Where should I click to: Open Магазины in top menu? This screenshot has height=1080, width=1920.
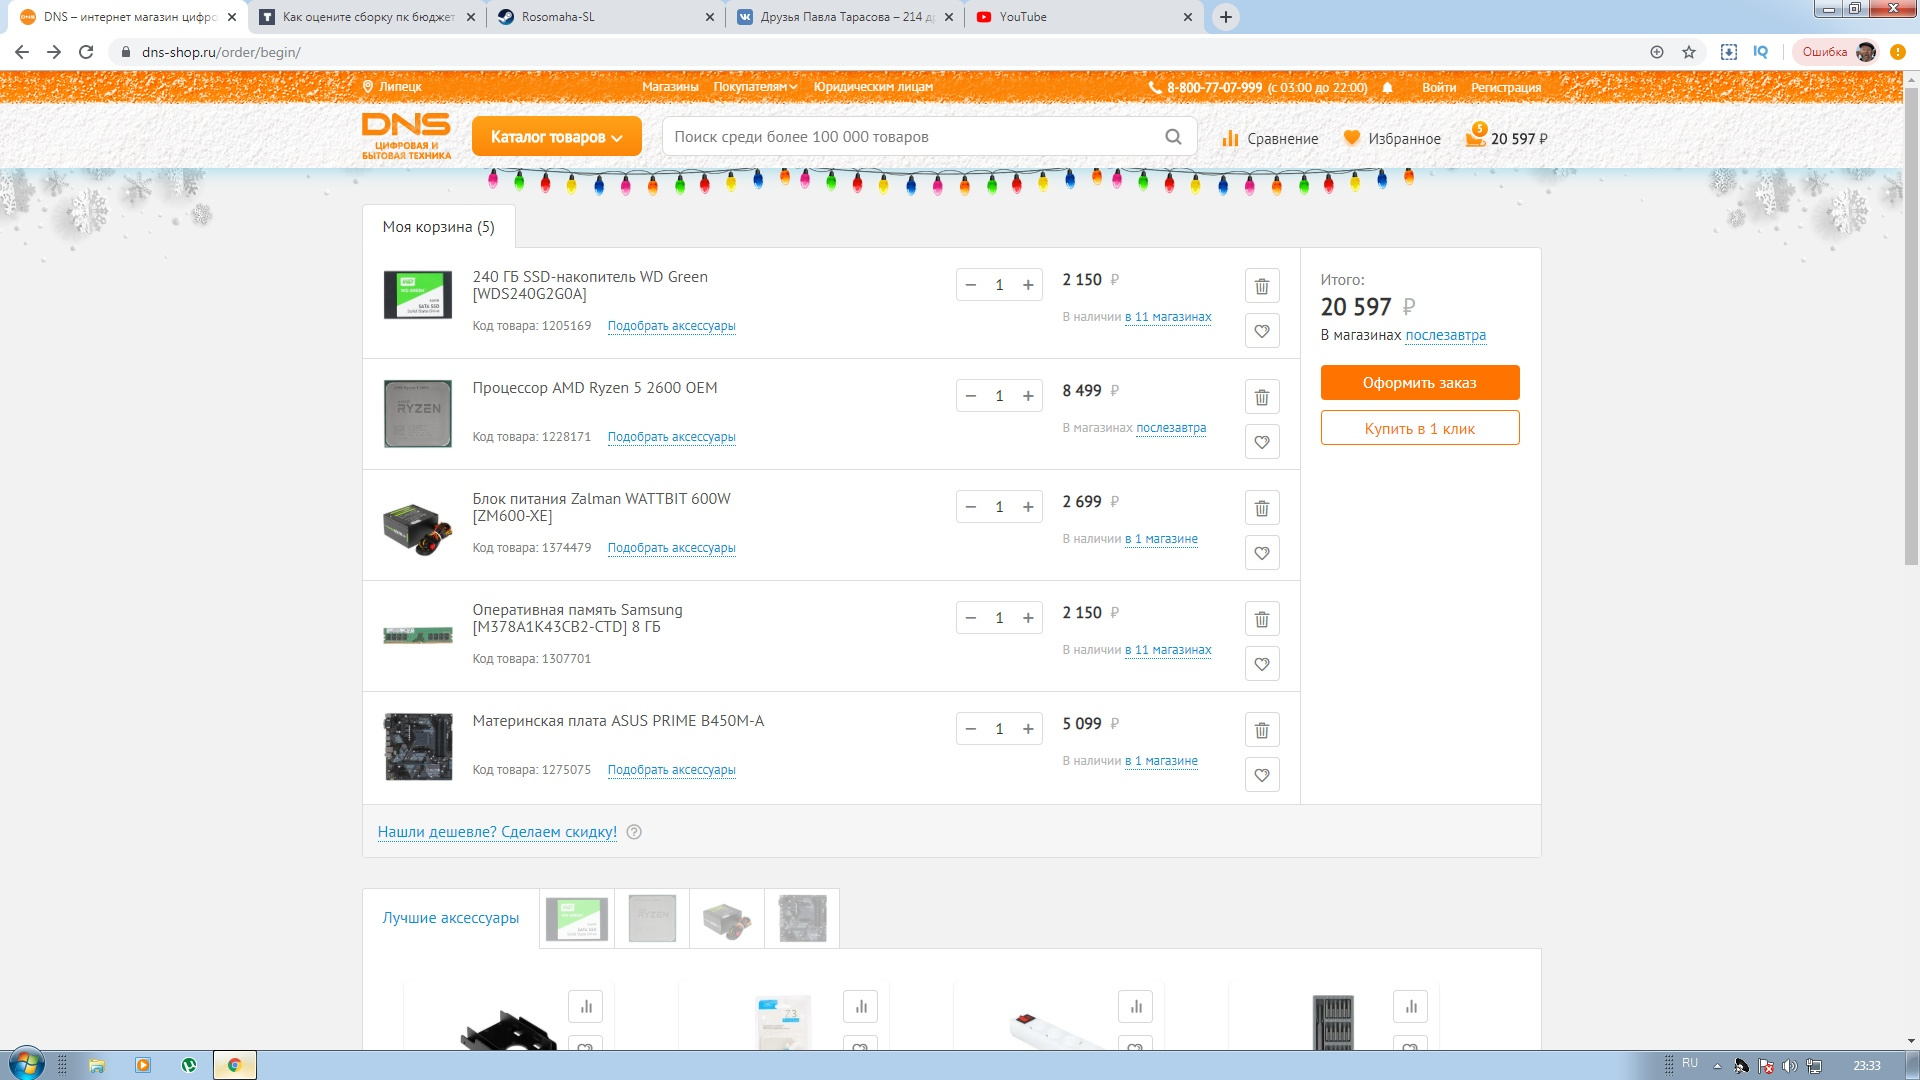pyautogui.click(x=670, y=87)
